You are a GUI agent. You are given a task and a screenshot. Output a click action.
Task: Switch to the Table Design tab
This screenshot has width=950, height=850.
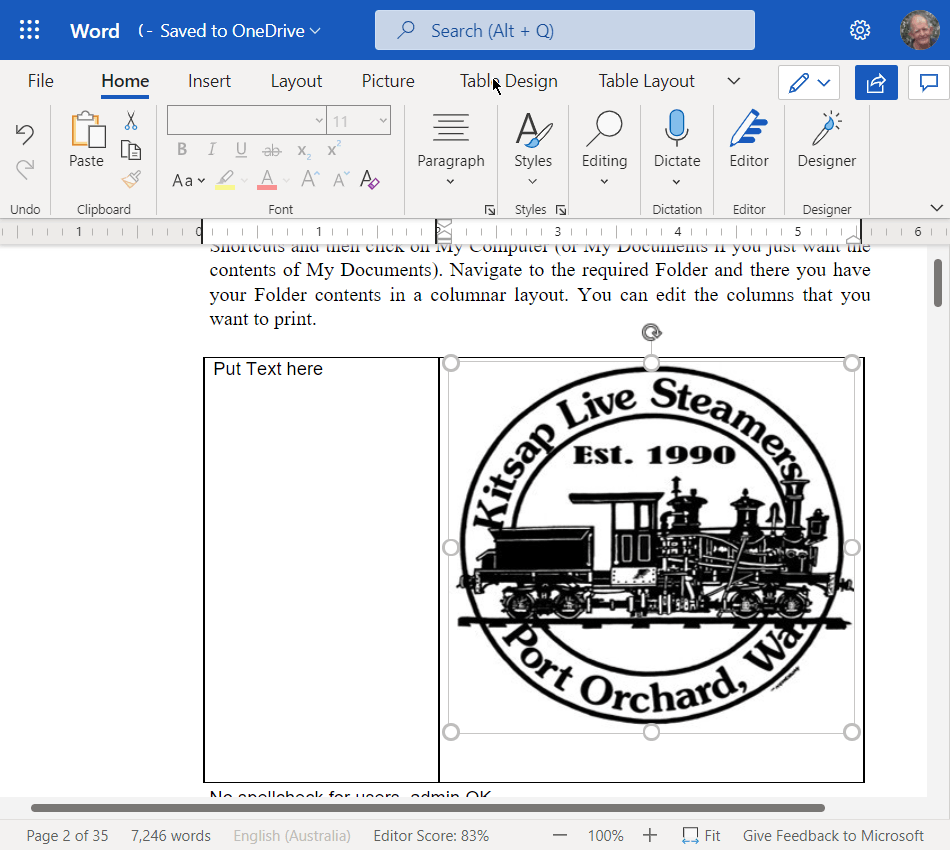click(508, 81)
